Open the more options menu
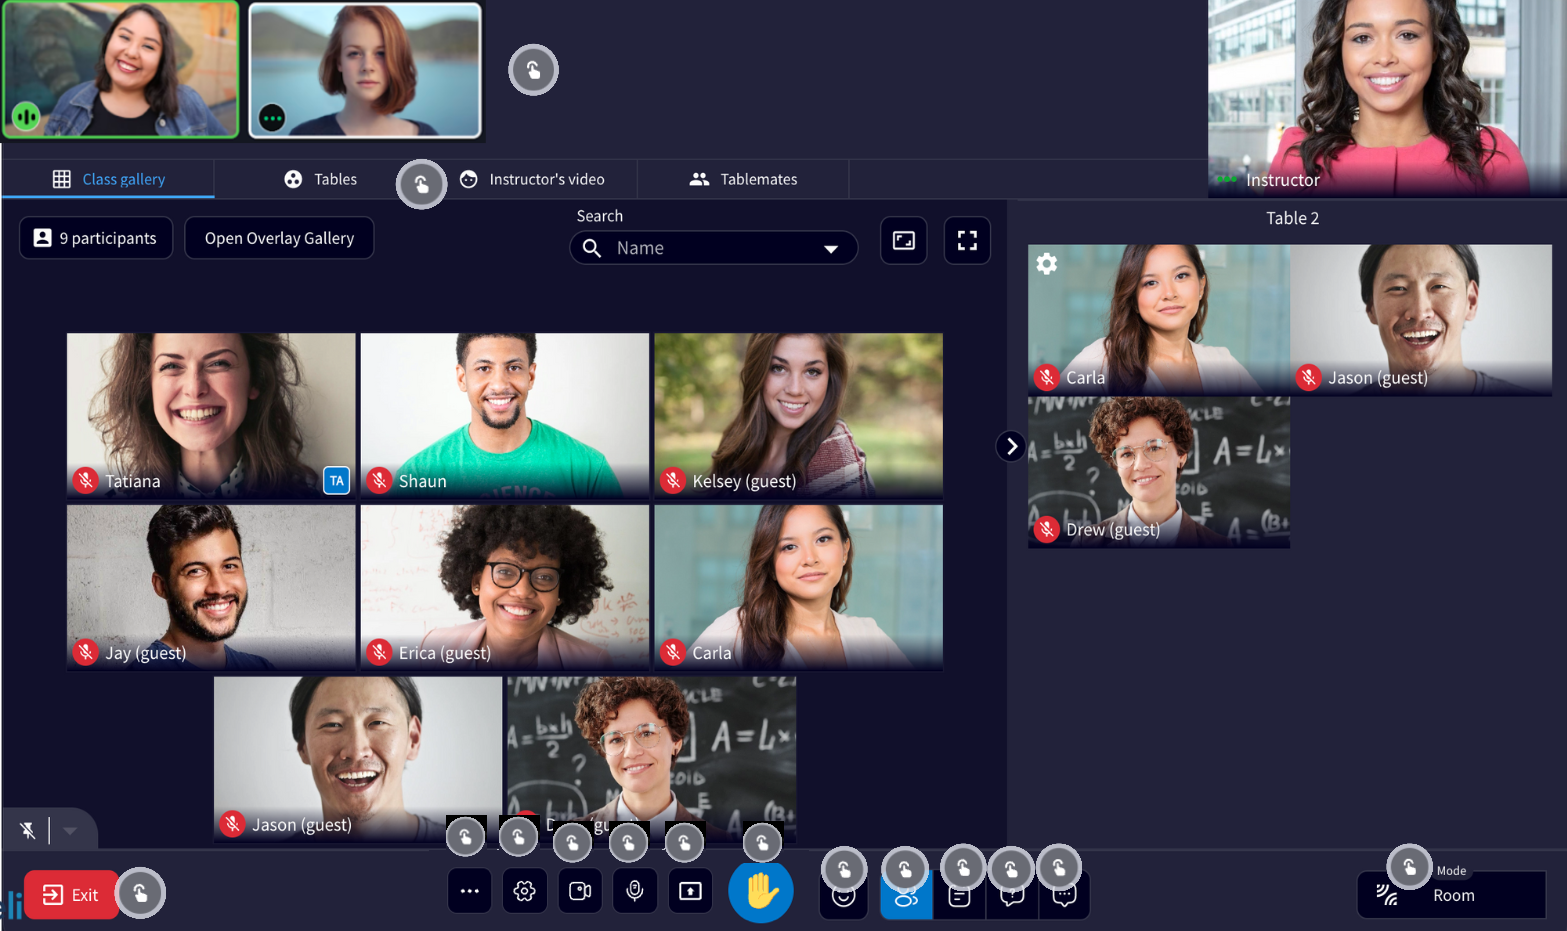The width and height of the screenshot is (1567, 931). [469, 890]
